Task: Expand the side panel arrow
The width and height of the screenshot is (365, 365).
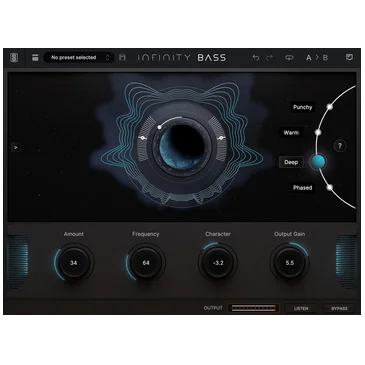Action: click(x=16, y=147)
